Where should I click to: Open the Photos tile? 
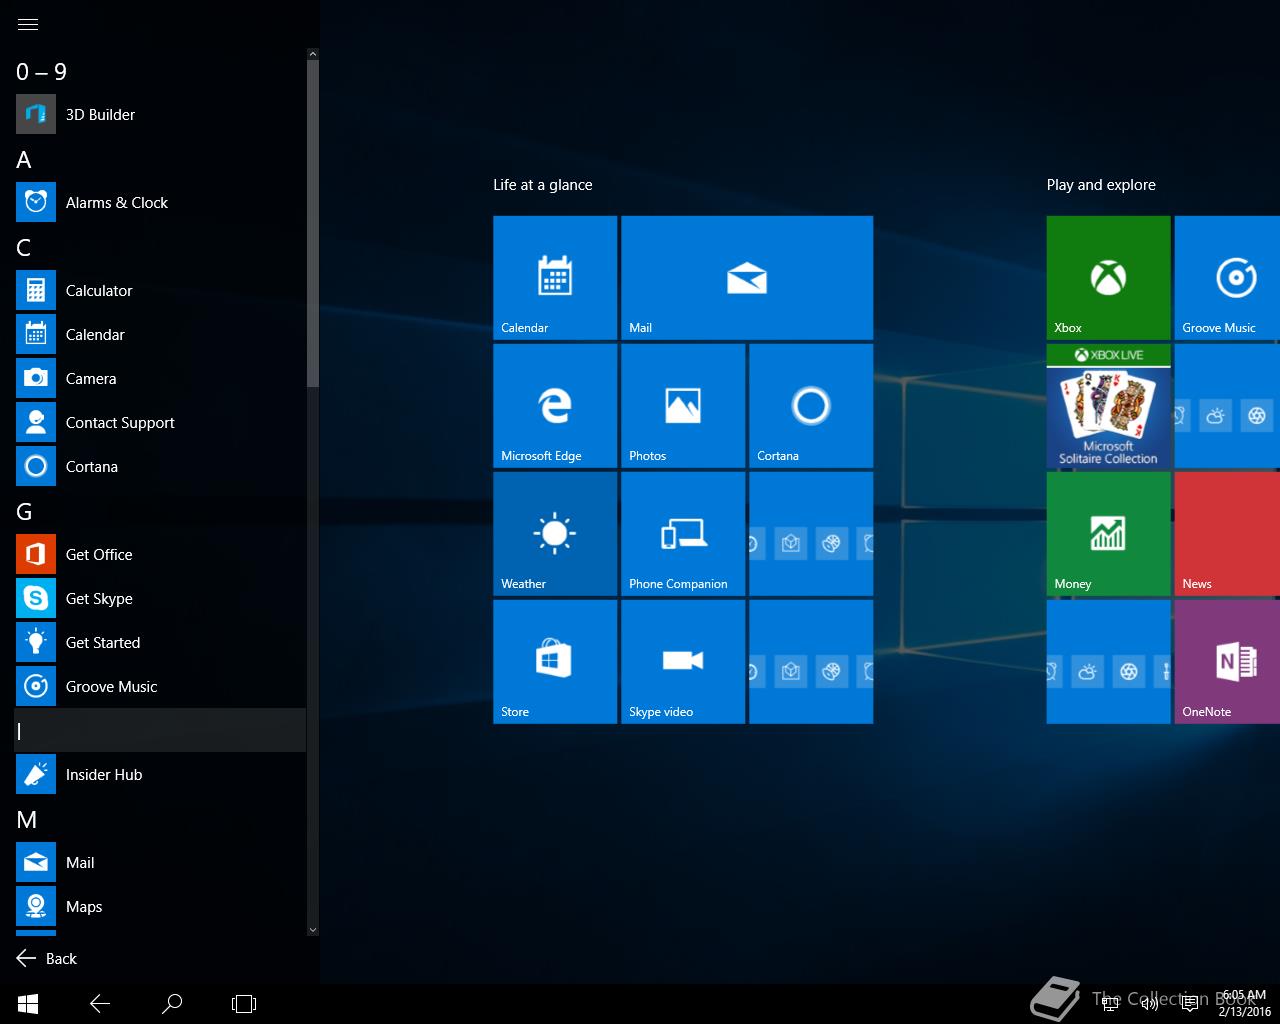click(x=683, y=406)
